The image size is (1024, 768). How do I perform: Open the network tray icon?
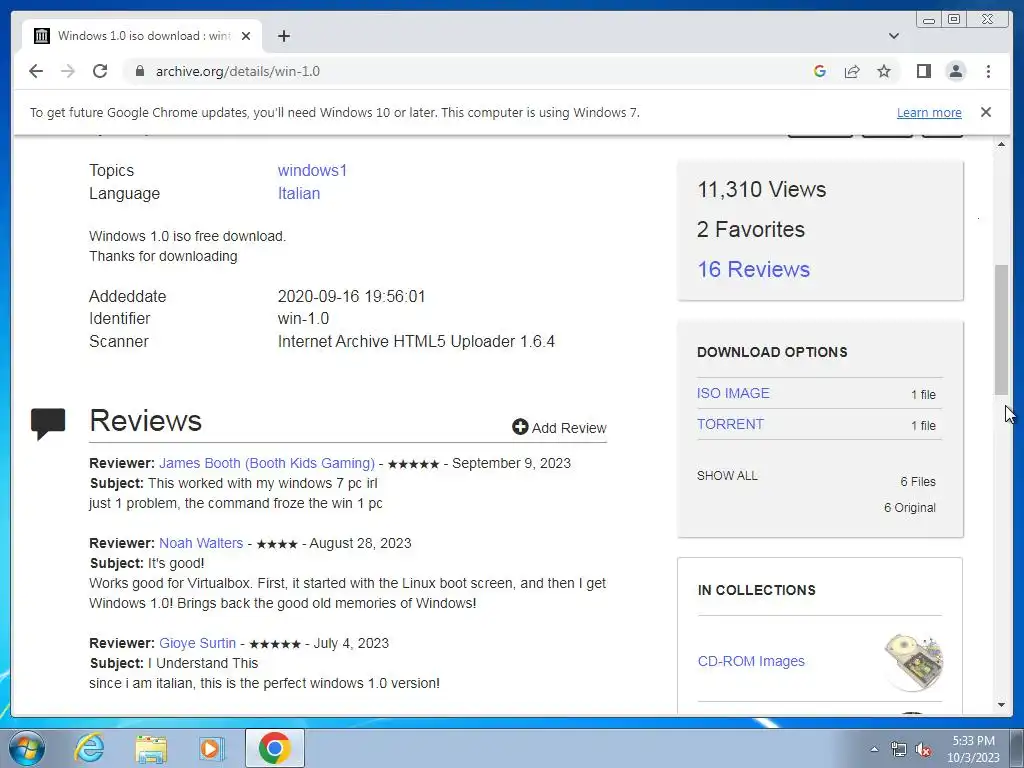pos(899,750)
